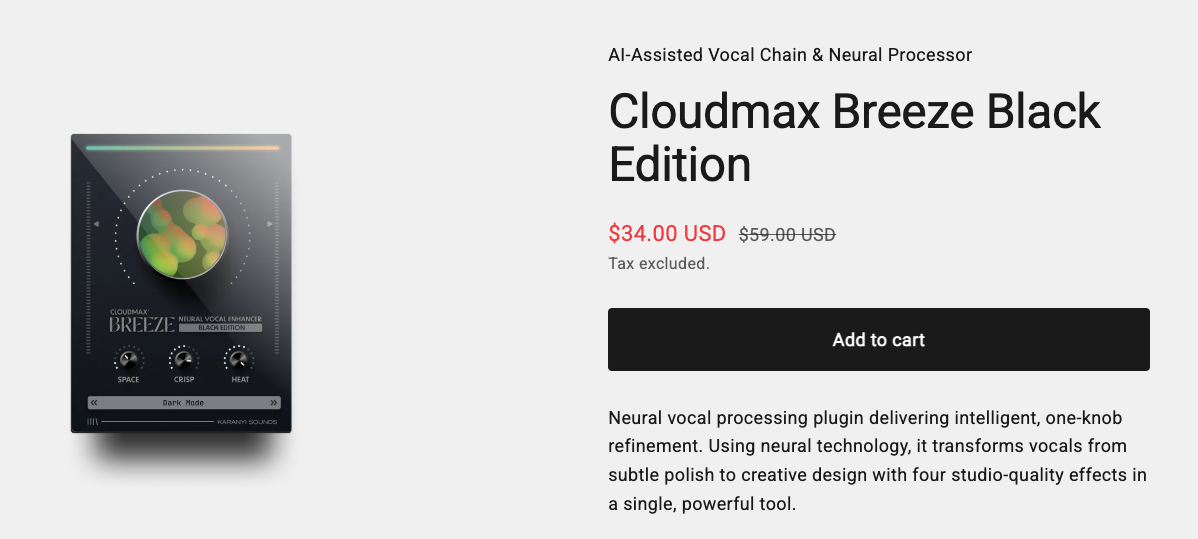Image resolution: width=1198 pixels, height=539 pixels.
Task: Click the previous preset double-chevron
Action: pyautogui.click(x=94, y=403)
